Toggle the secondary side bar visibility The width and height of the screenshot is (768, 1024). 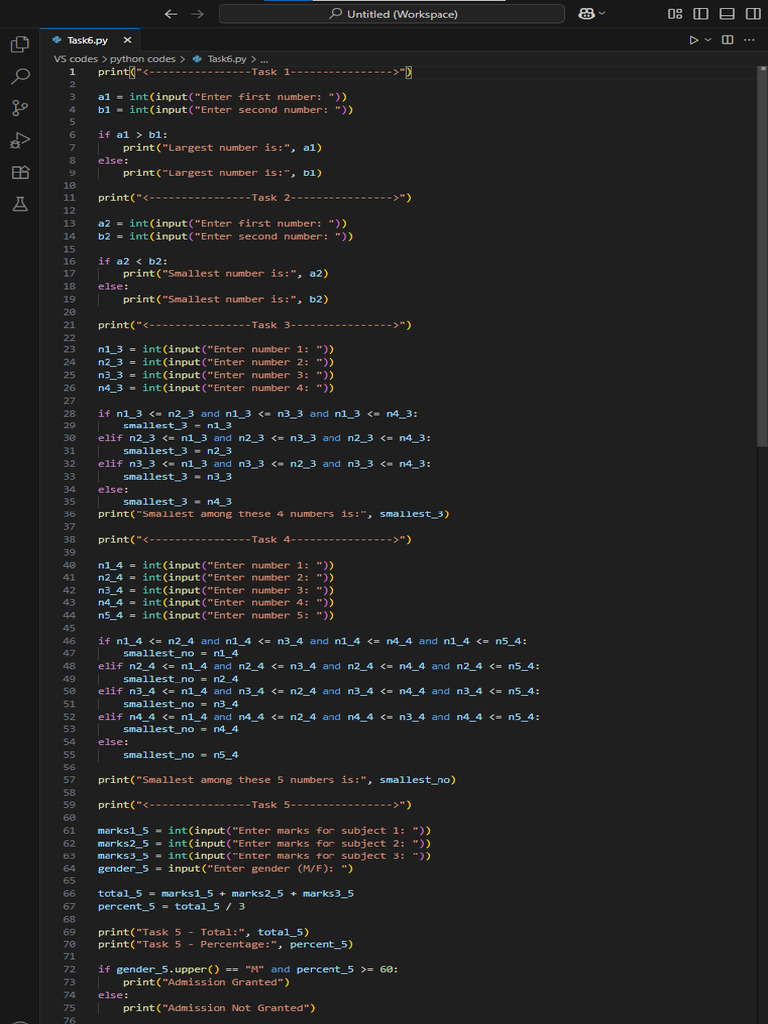752,14
